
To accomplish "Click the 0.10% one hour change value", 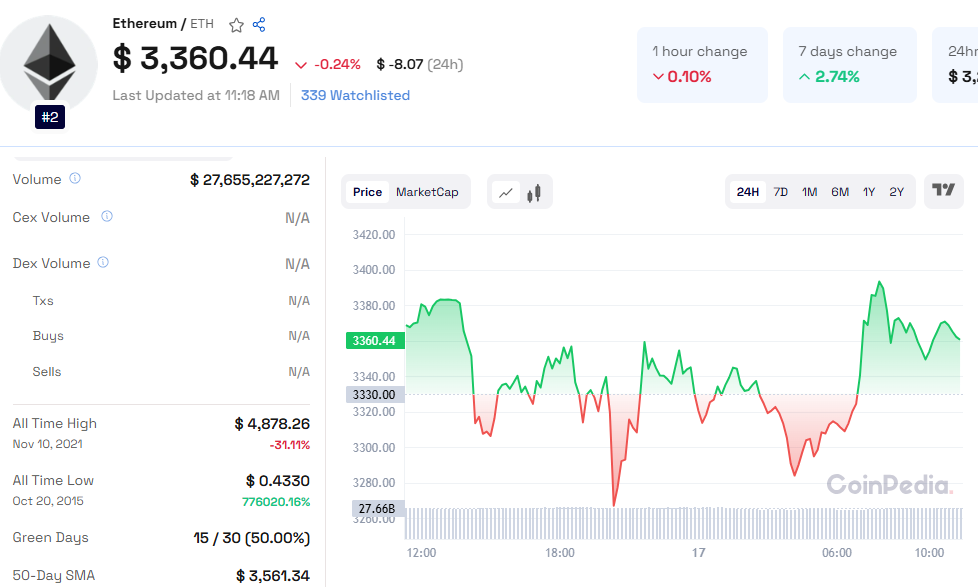I will click(689, 77).
